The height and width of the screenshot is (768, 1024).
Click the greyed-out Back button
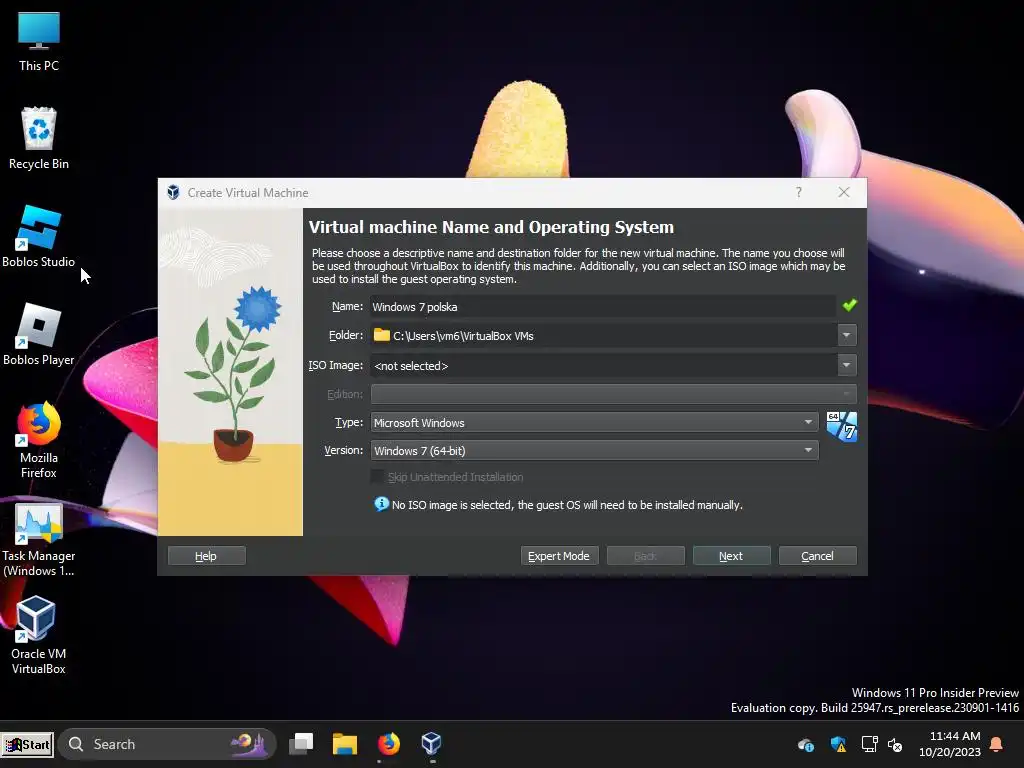coord(645,556)
